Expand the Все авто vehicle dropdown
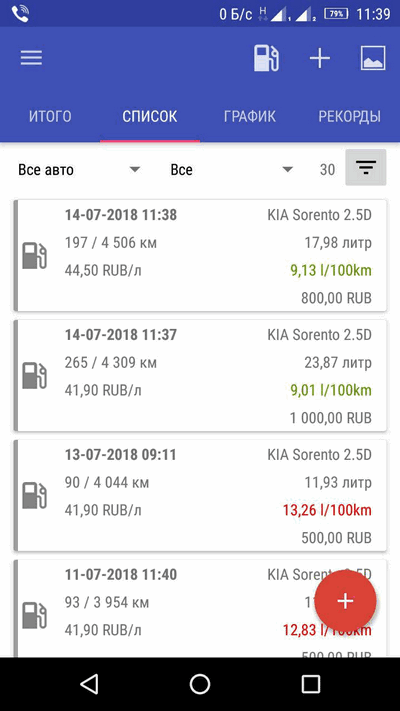The height and width of the screenshot is (711, 400). click(x=79, y=170)
